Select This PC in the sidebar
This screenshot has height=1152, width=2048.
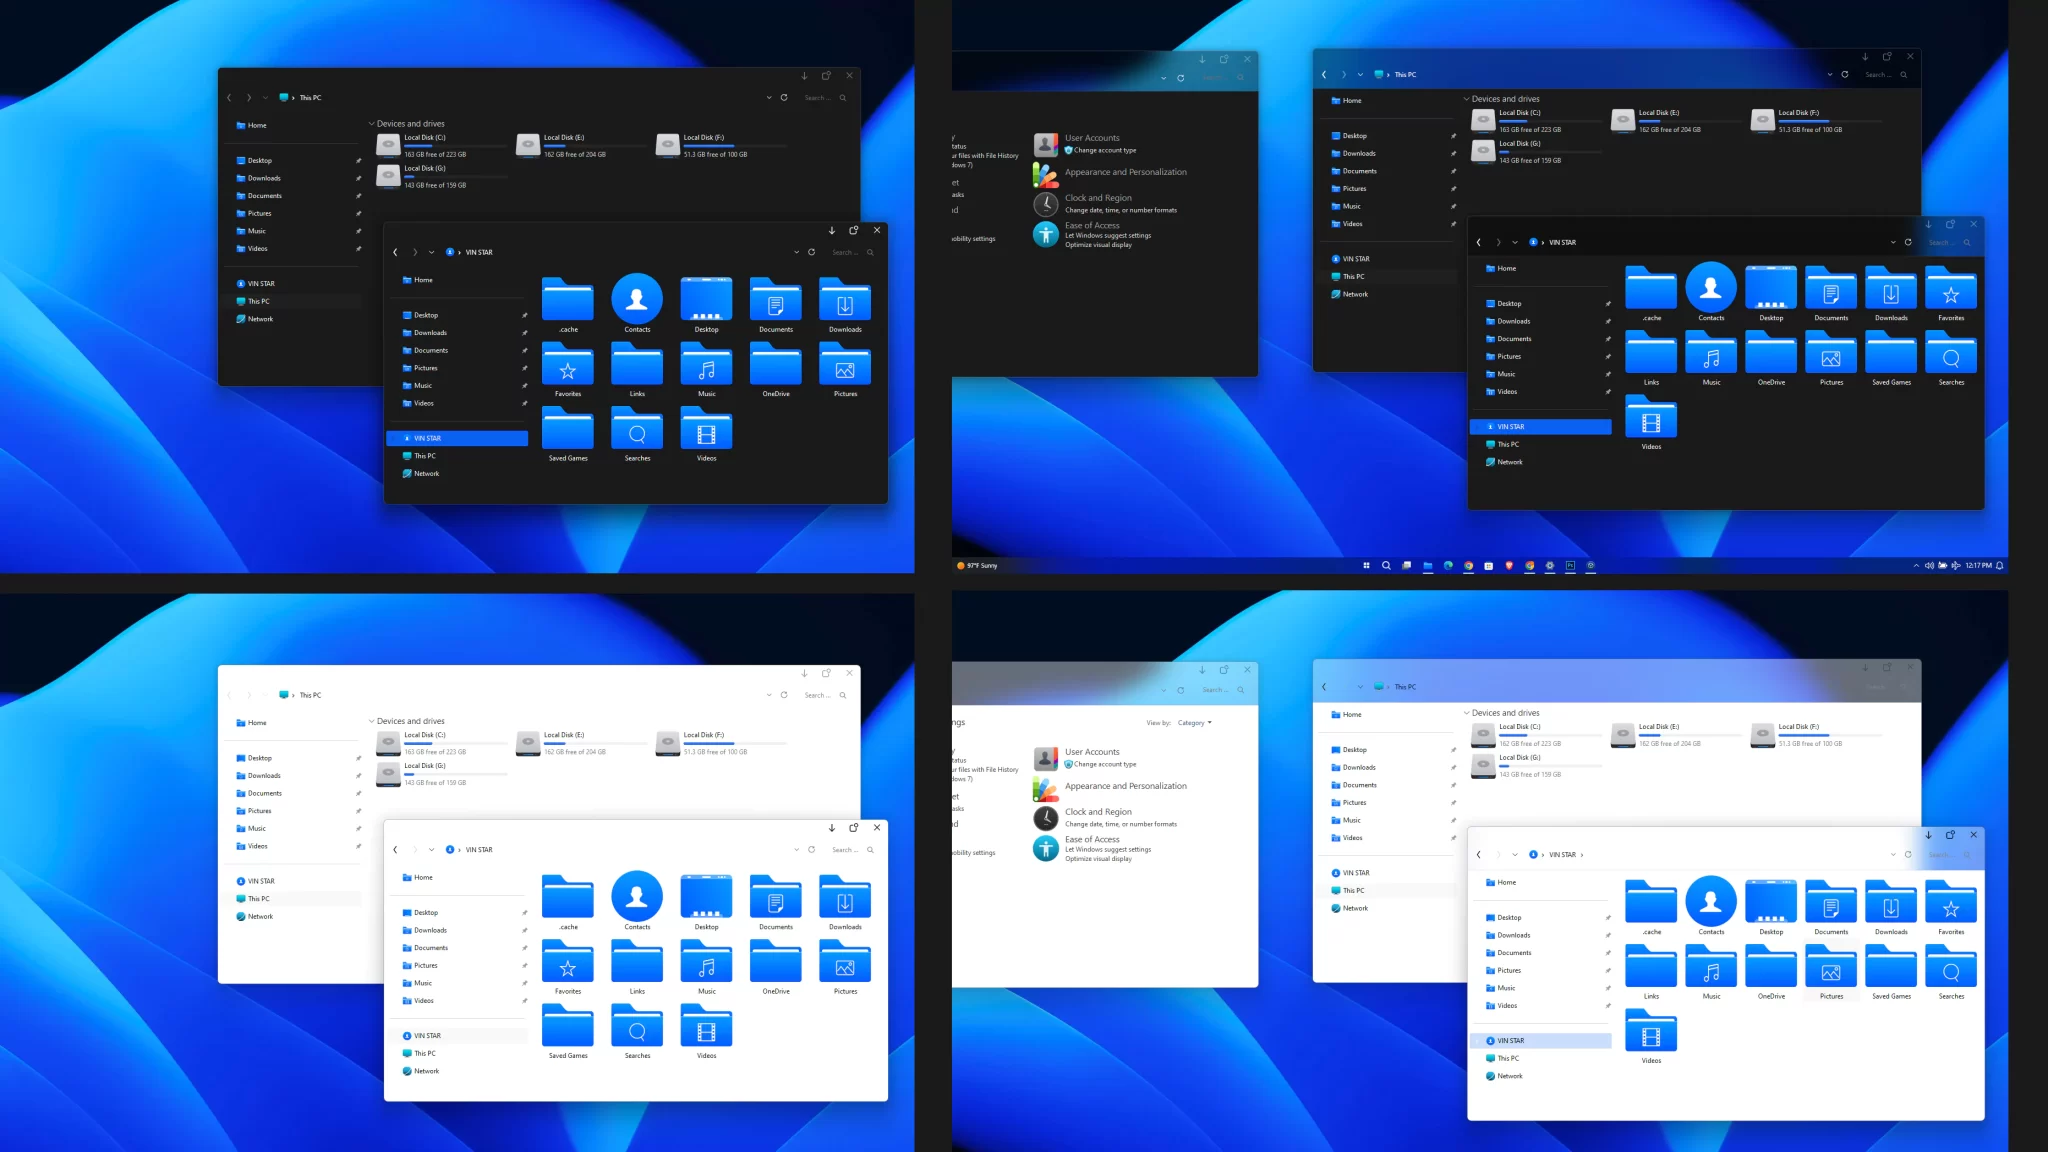coord(256,301)
